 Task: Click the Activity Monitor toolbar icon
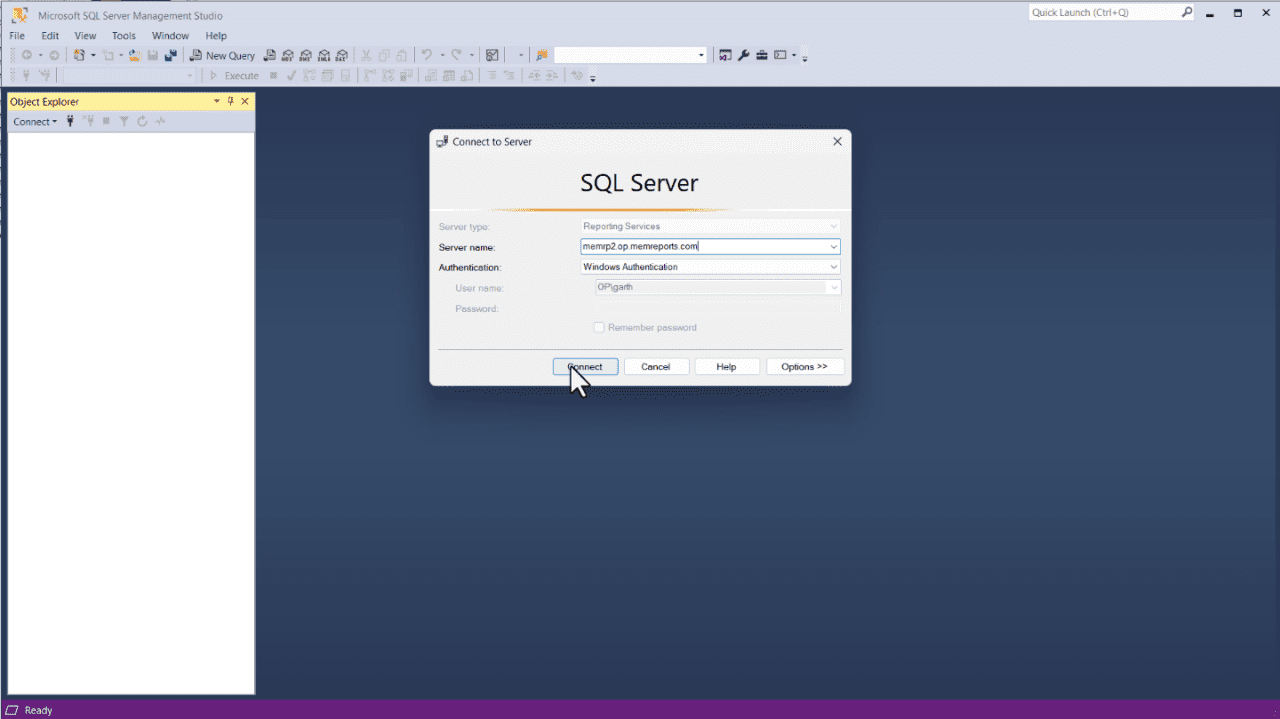pos(492,56)
